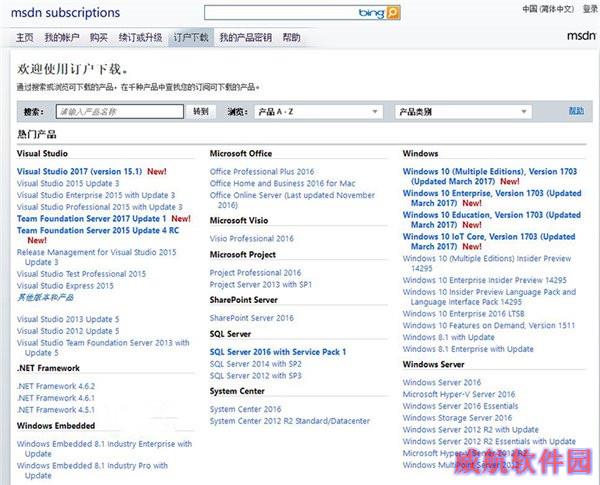This screenshot has height=485, width=600.
Task: Open Visual Studio 2017 (version 15.1) link
Action: coord(79,171)
